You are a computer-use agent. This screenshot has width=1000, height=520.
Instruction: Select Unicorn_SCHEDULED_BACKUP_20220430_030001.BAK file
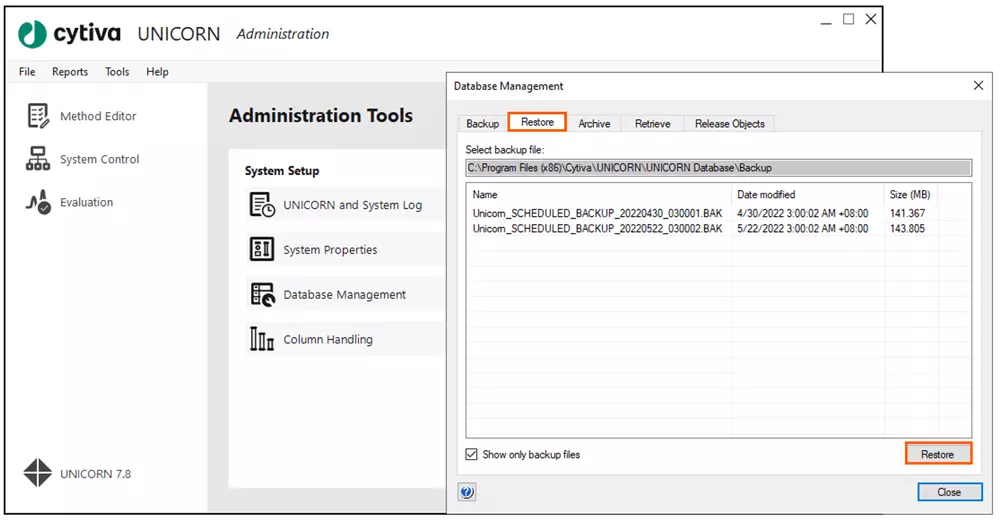point(598,213)
